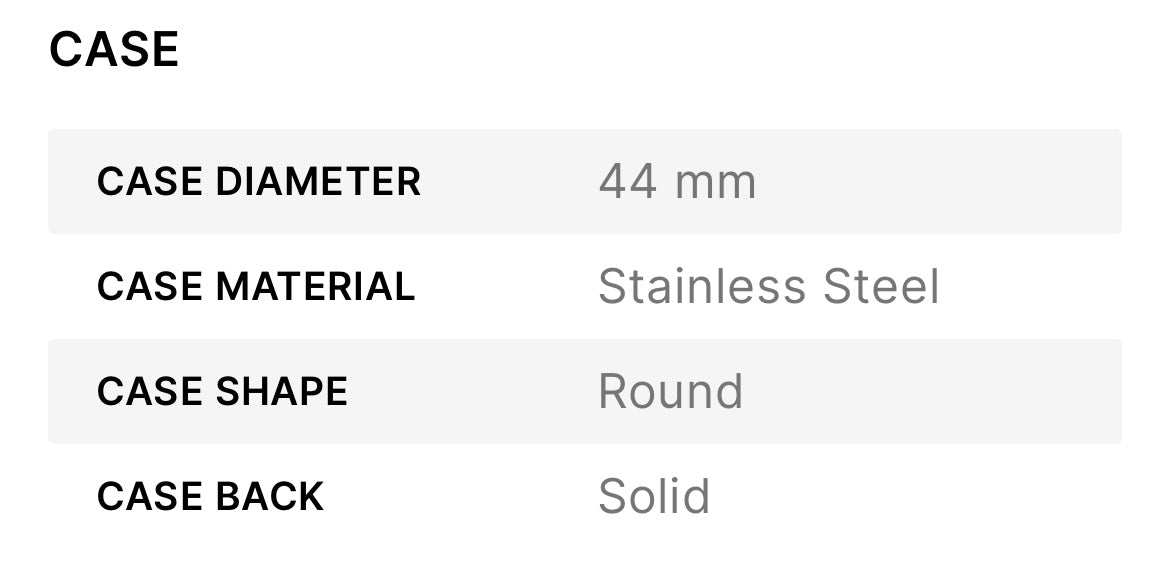Select the CASE SHAPE label
This screenshot has height=582, width=1170.
pos(222,392)
